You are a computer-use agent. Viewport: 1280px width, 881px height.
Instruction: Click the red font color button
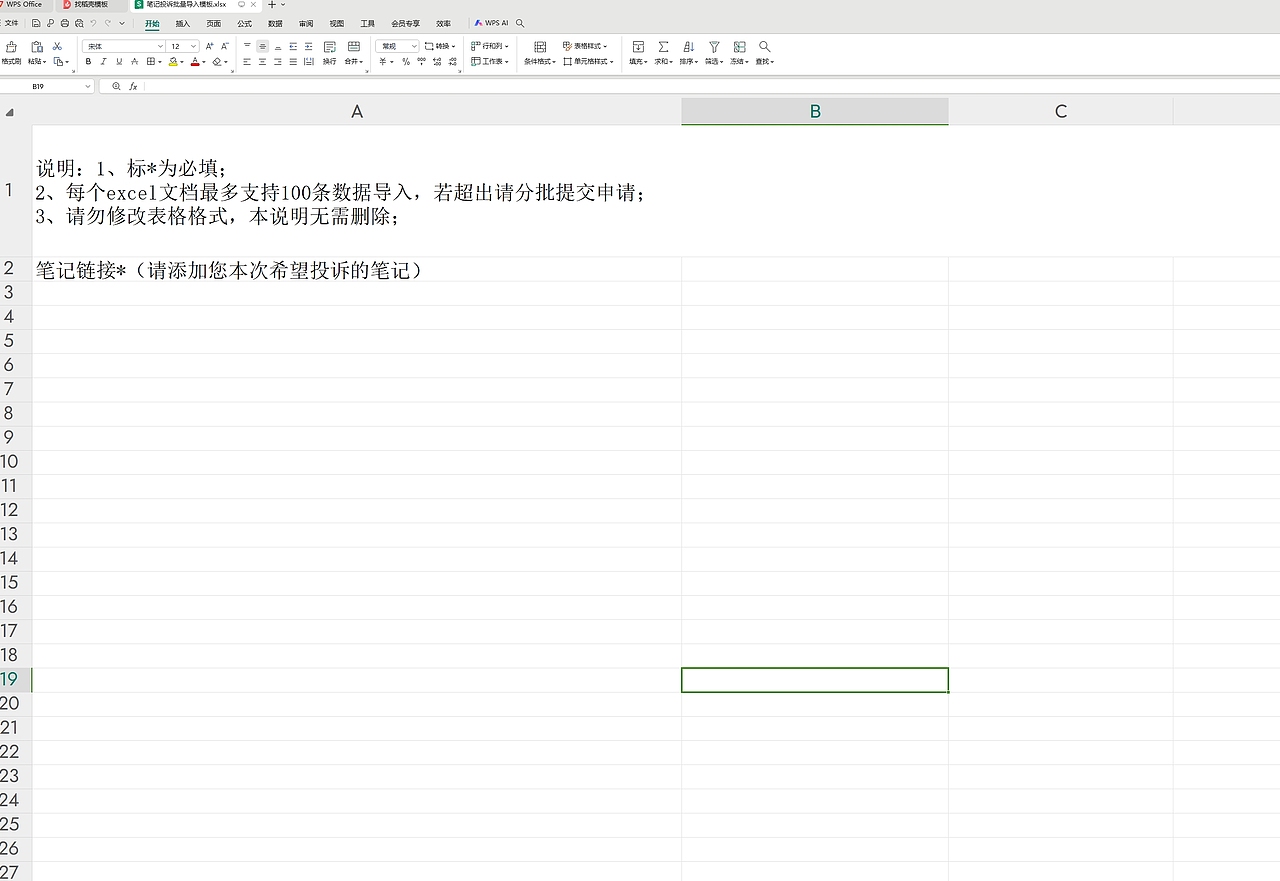[x=195, y=62]
